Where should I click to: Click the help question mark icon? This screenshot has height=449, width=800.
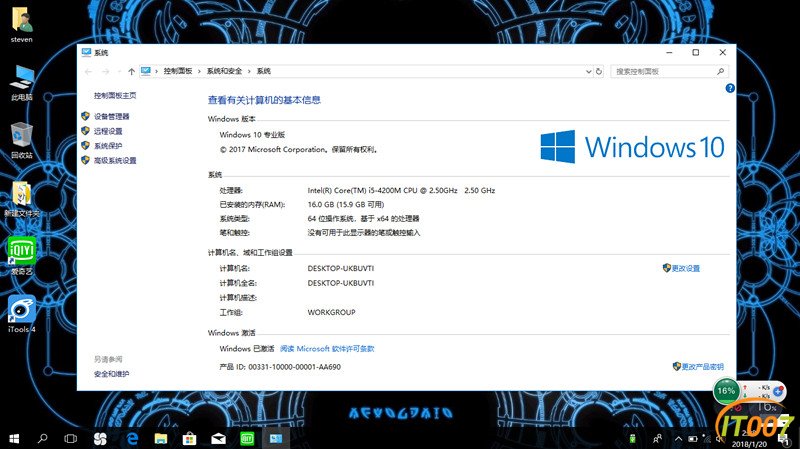tap(730, 88)
